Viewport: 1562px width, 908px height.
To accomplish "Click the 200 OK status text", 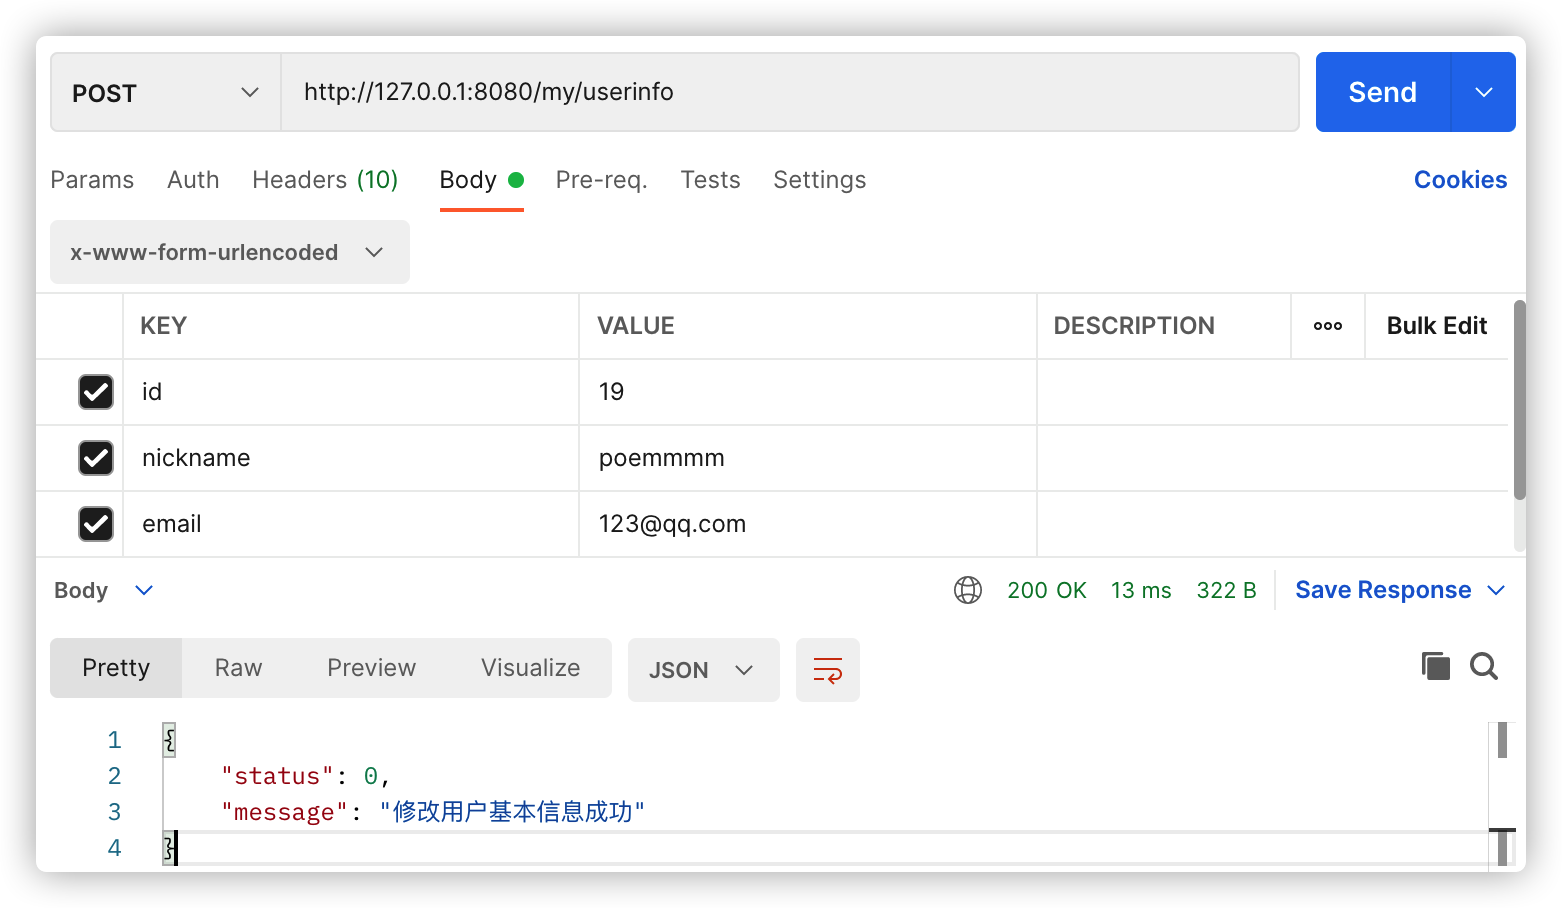I will click(1047, 590).
